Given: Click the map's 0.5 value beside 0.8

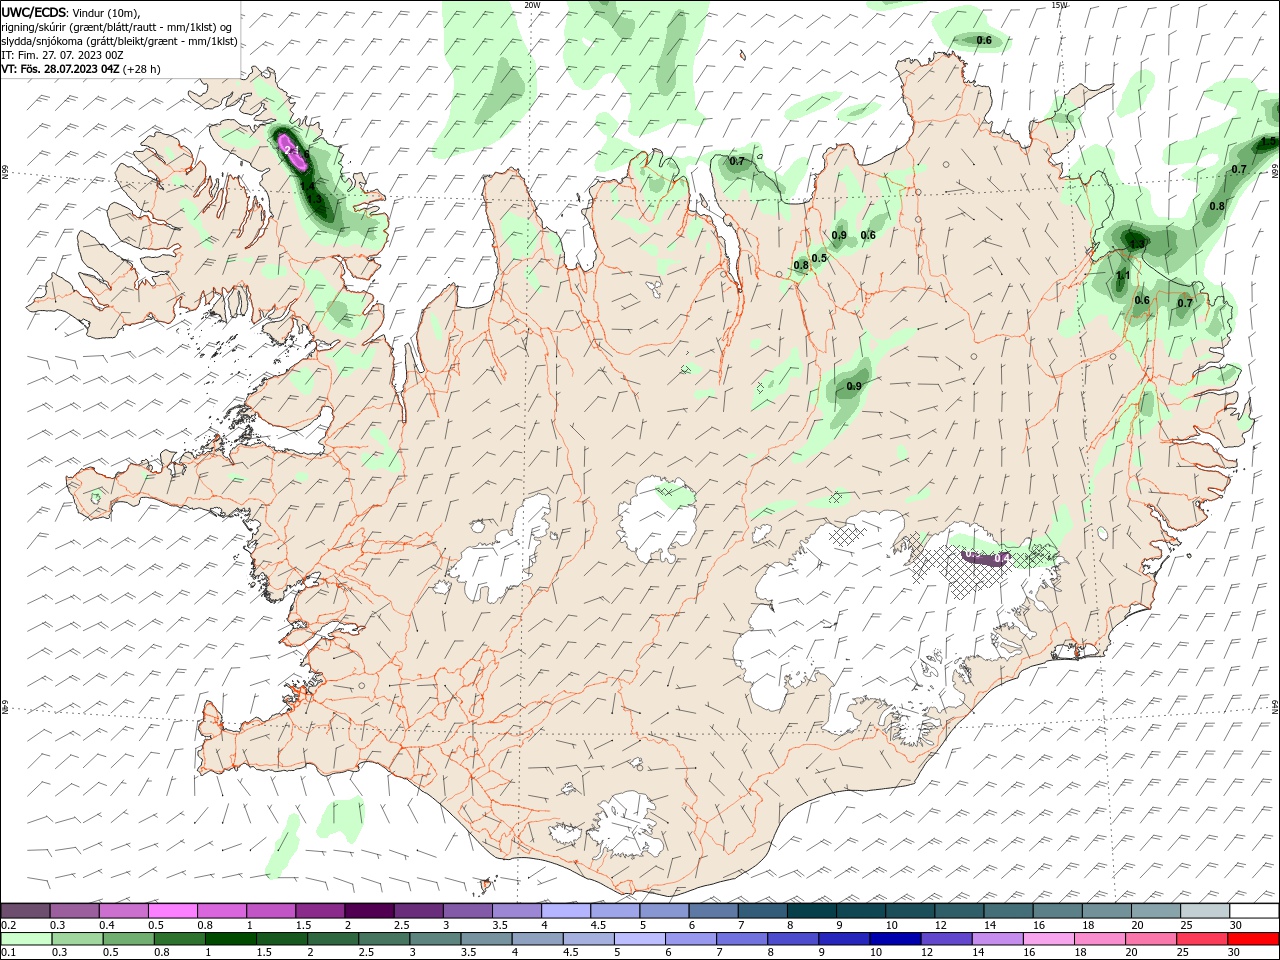Looking at the screenshot, I should (819, 258).
